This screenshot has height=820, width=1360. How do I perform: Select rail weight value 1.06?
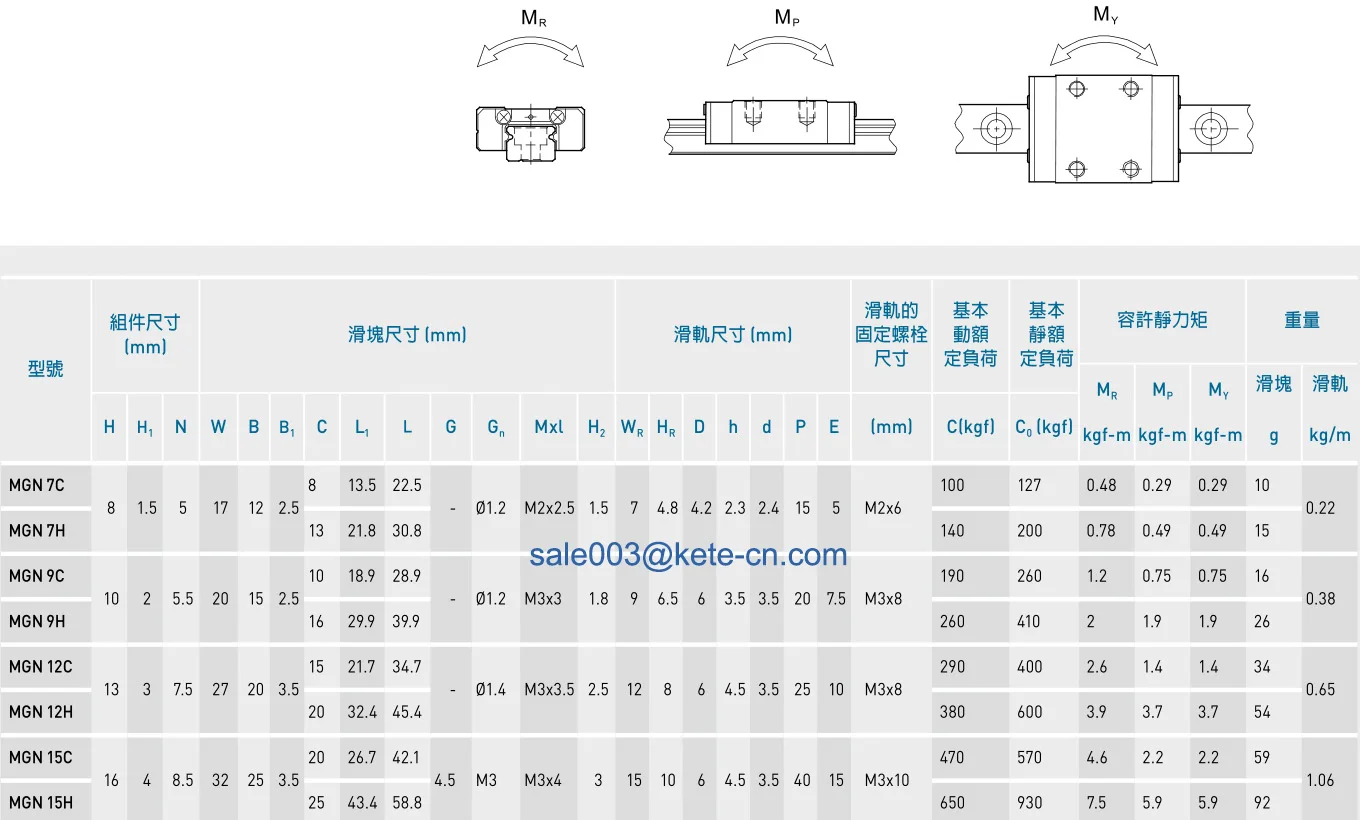tap(1321, 780)
